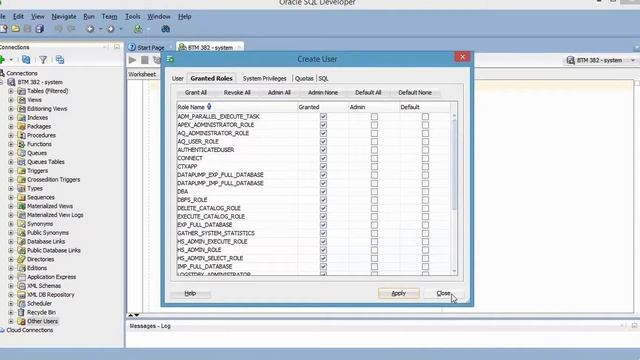
Task: Click the Cloud Connections icon
Action: point(2,330)
